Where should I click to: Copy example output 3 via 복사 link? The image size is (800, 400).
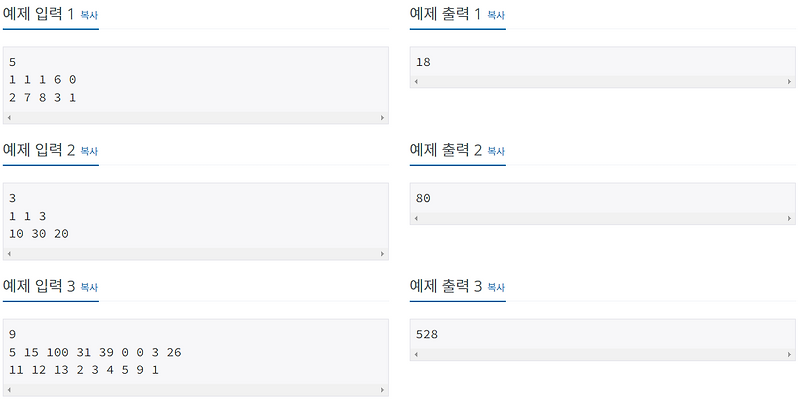pos(496,287)
